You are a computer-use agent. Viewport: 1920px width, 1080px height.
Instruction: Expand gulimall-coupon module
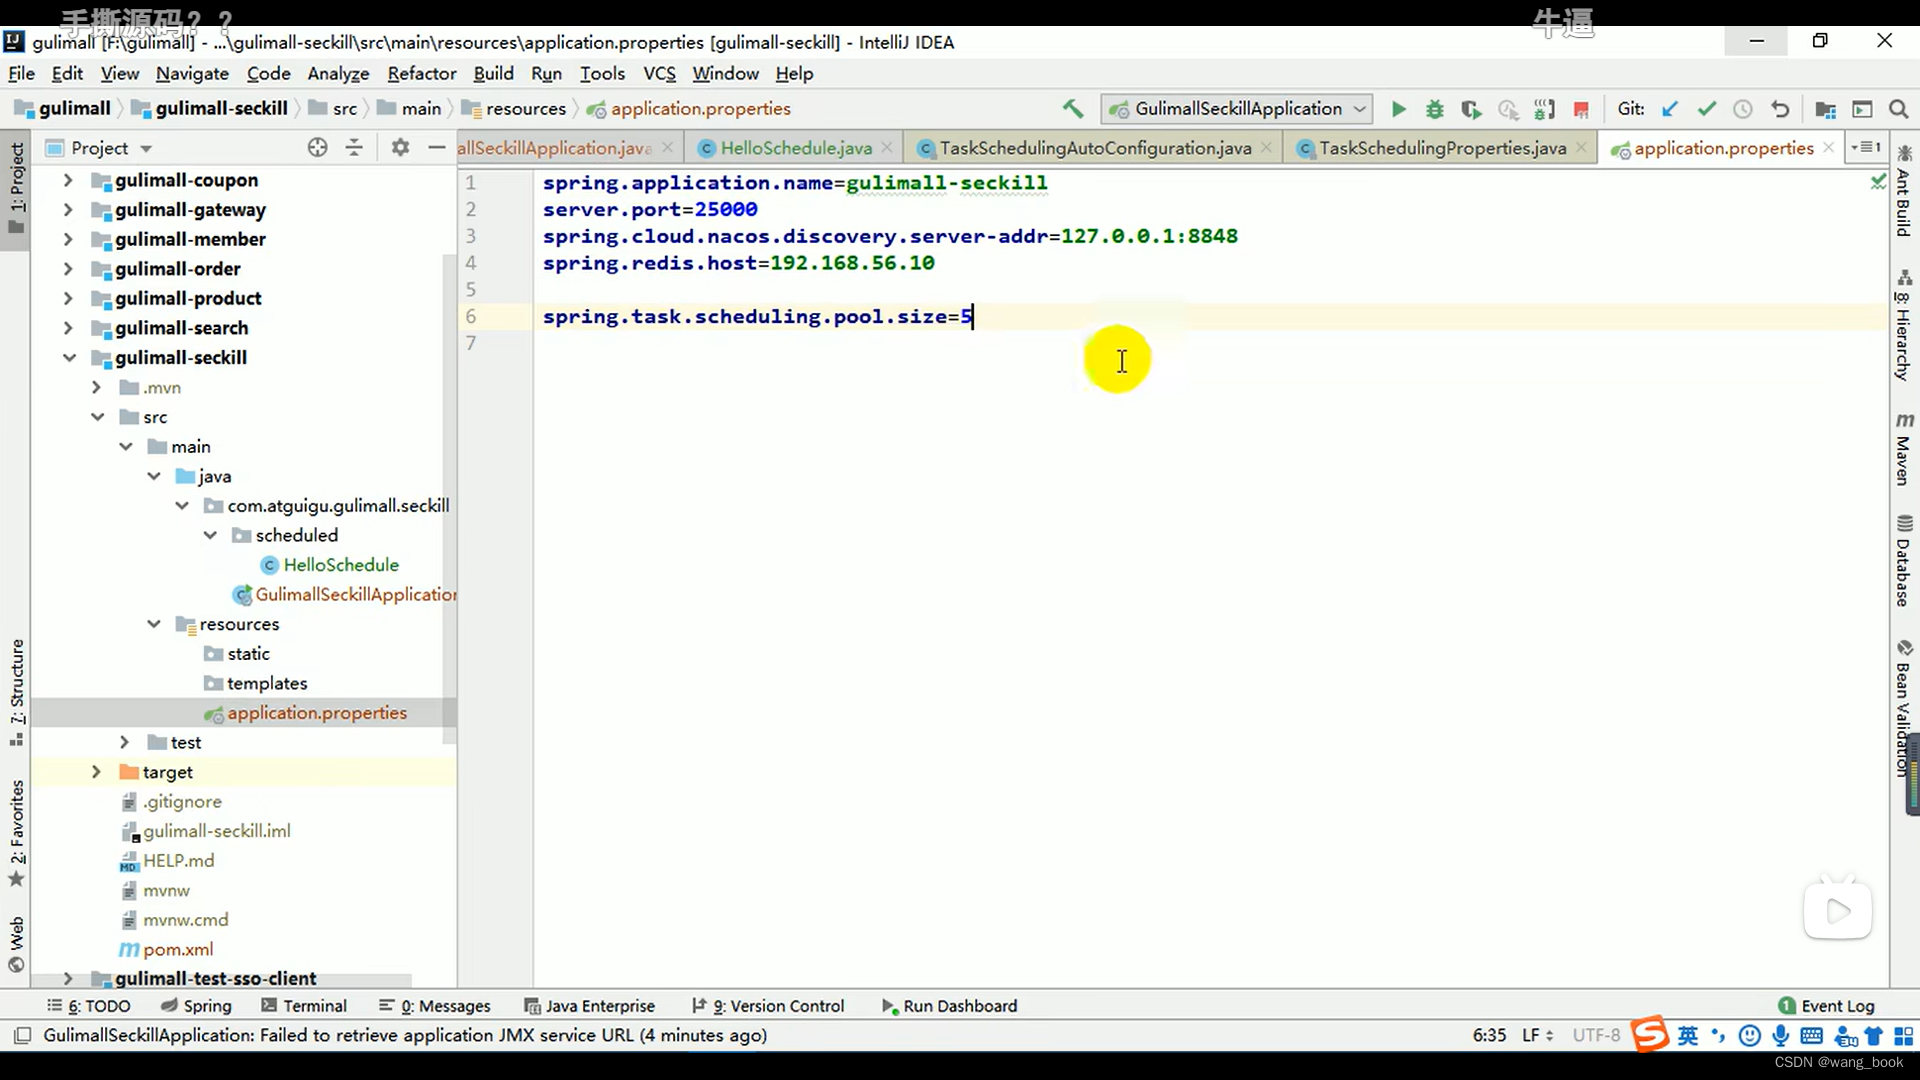(68, 180)
